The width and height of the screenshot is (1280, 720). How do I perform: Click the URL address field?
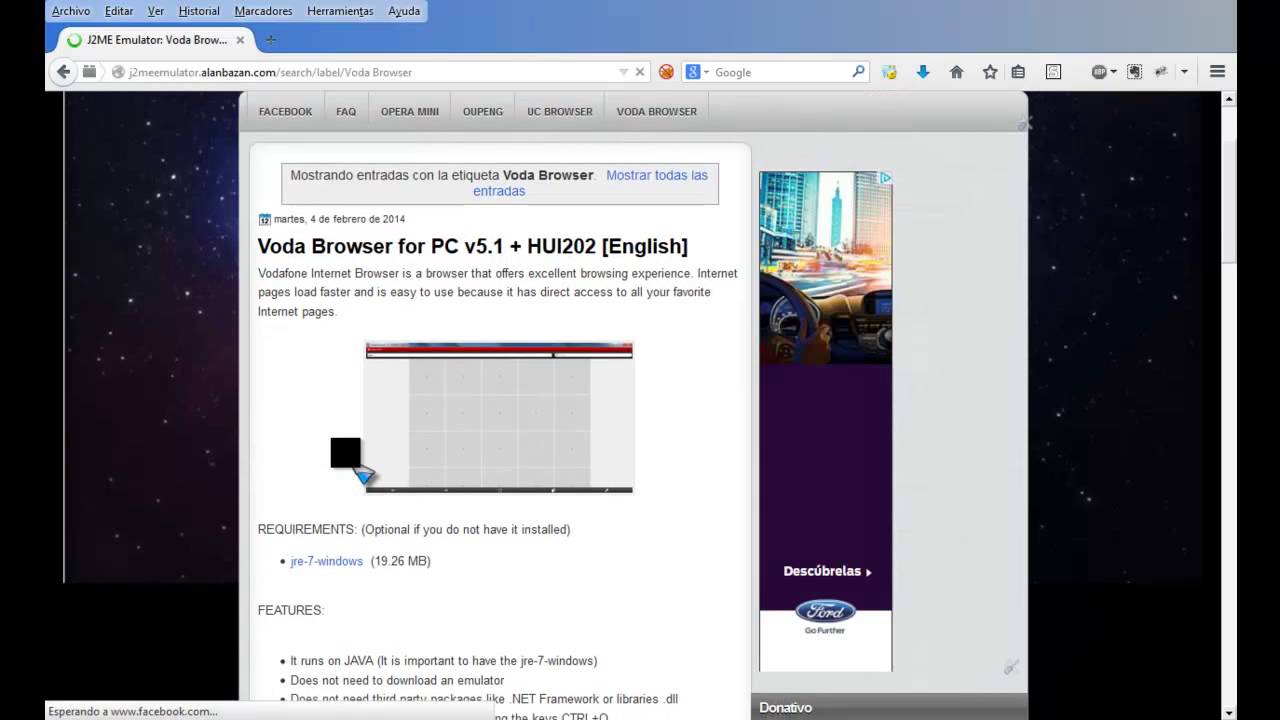click(x=370, y=72)
